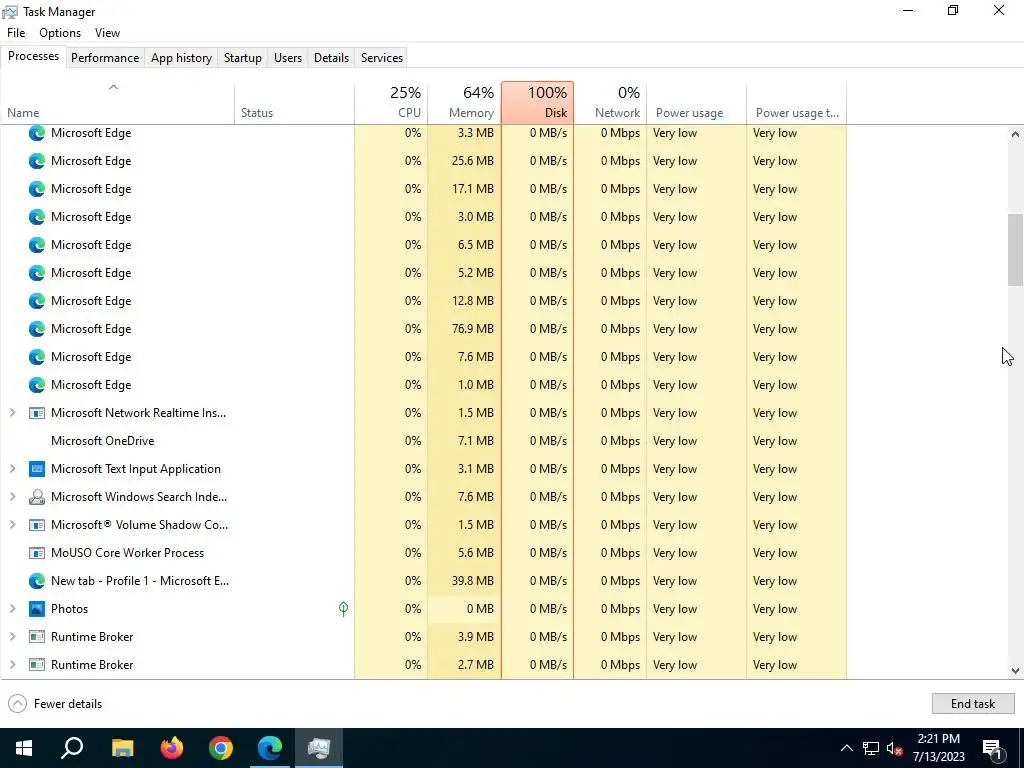
Task: Click the Microsoft Network Realtime Inspection process icon
Action: click(x=37, y=413)
